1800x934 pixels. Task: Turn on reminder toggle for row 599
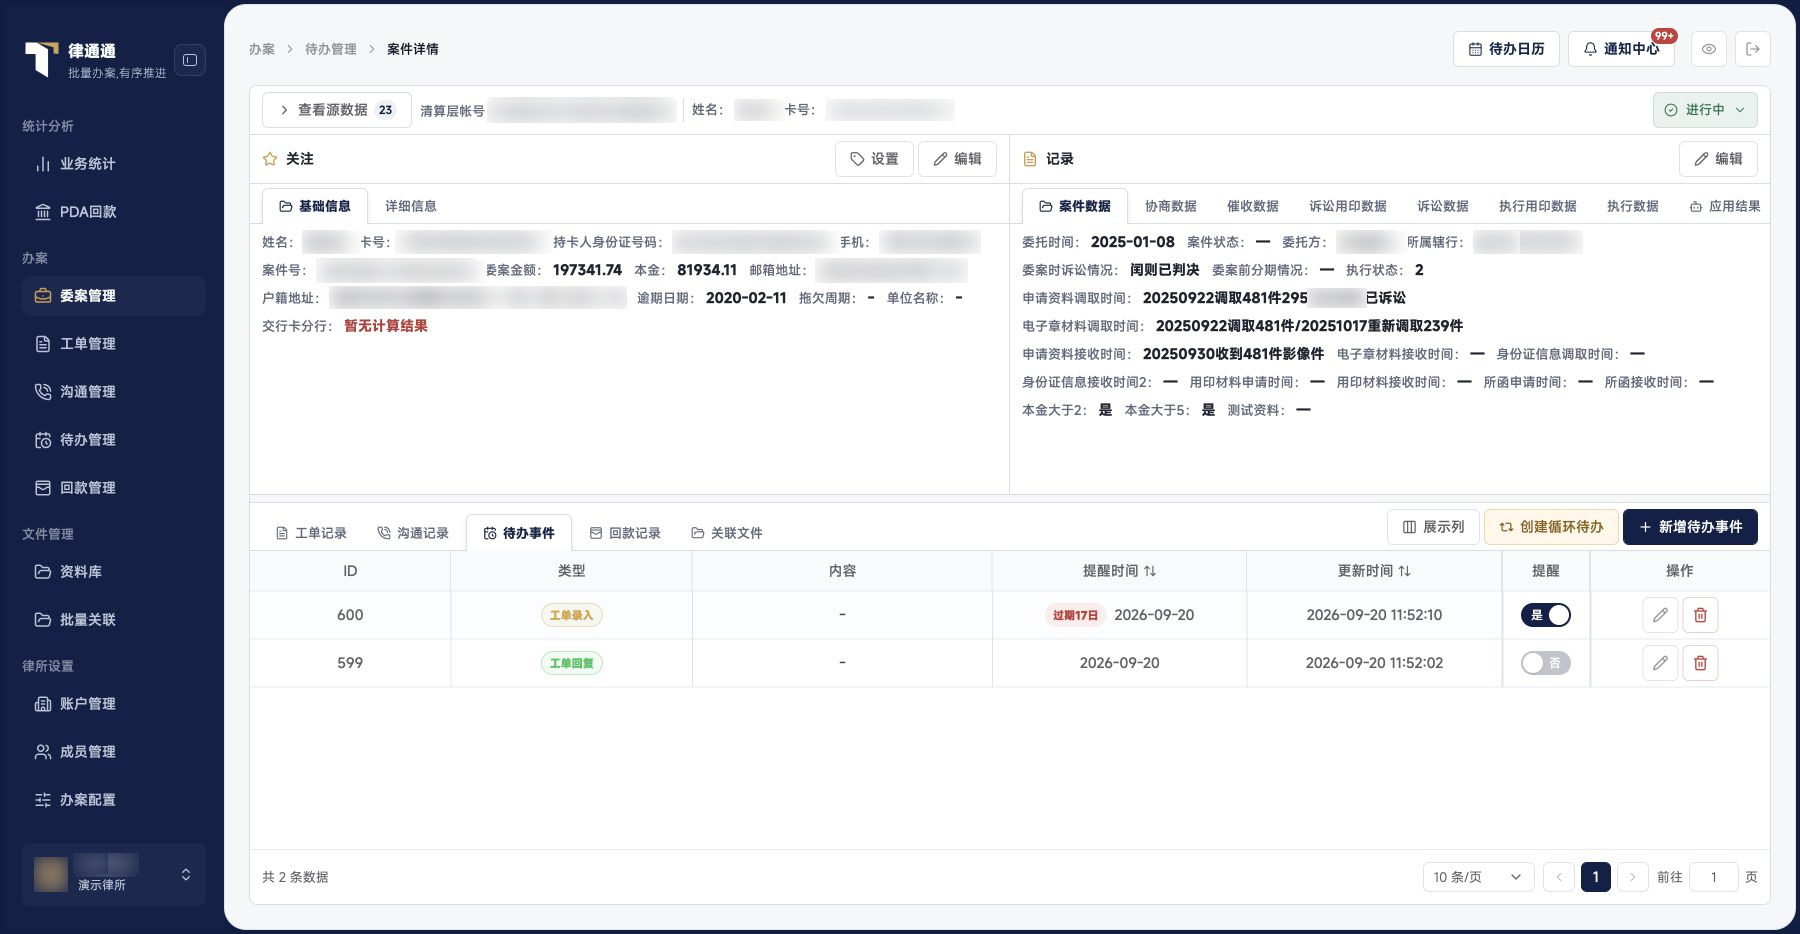coord(1546,663)
